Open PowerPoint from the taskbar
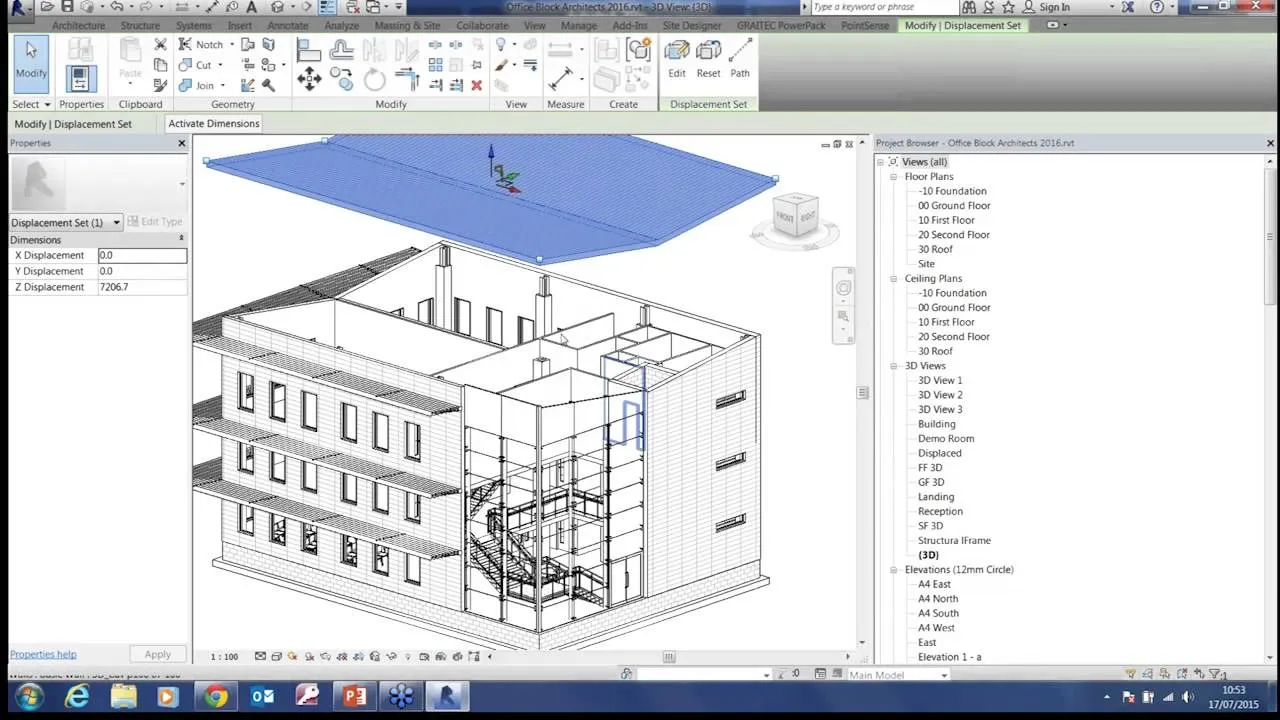The image size is (1280, 720). pos(354,697)
